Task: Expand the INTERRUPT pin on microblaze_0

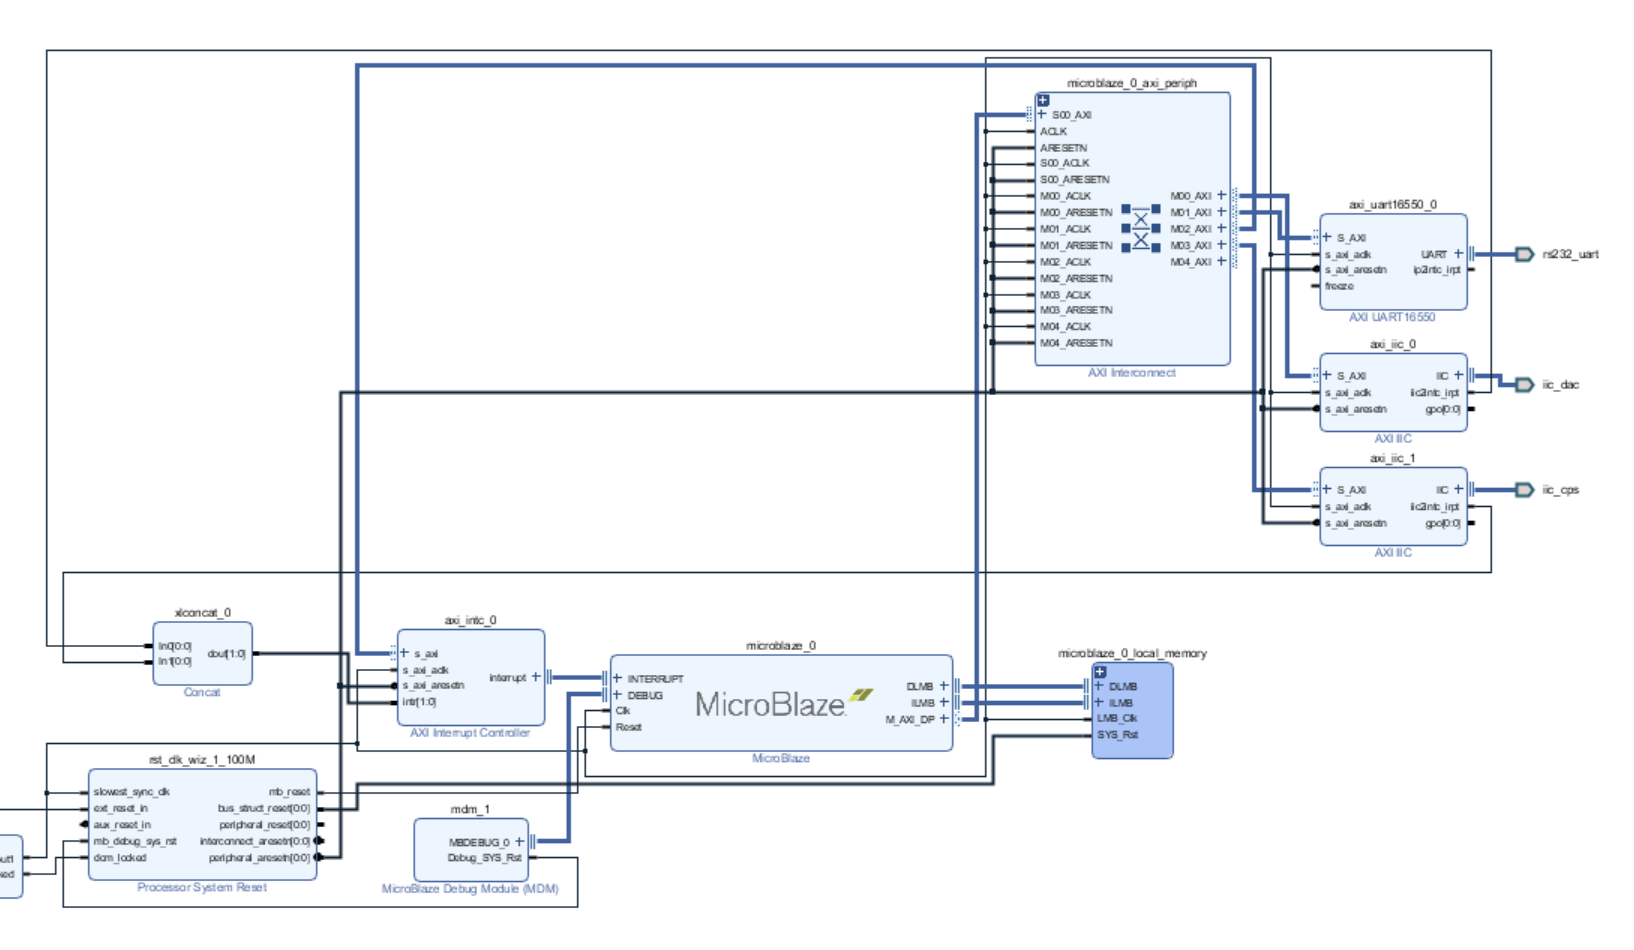Action: pos(617,678)
